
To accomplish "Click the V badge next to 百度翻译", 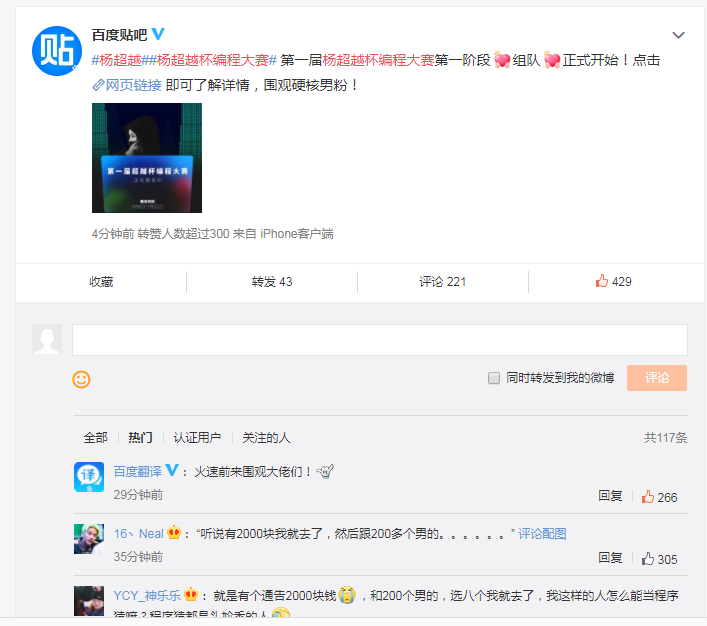I will 172,470.
